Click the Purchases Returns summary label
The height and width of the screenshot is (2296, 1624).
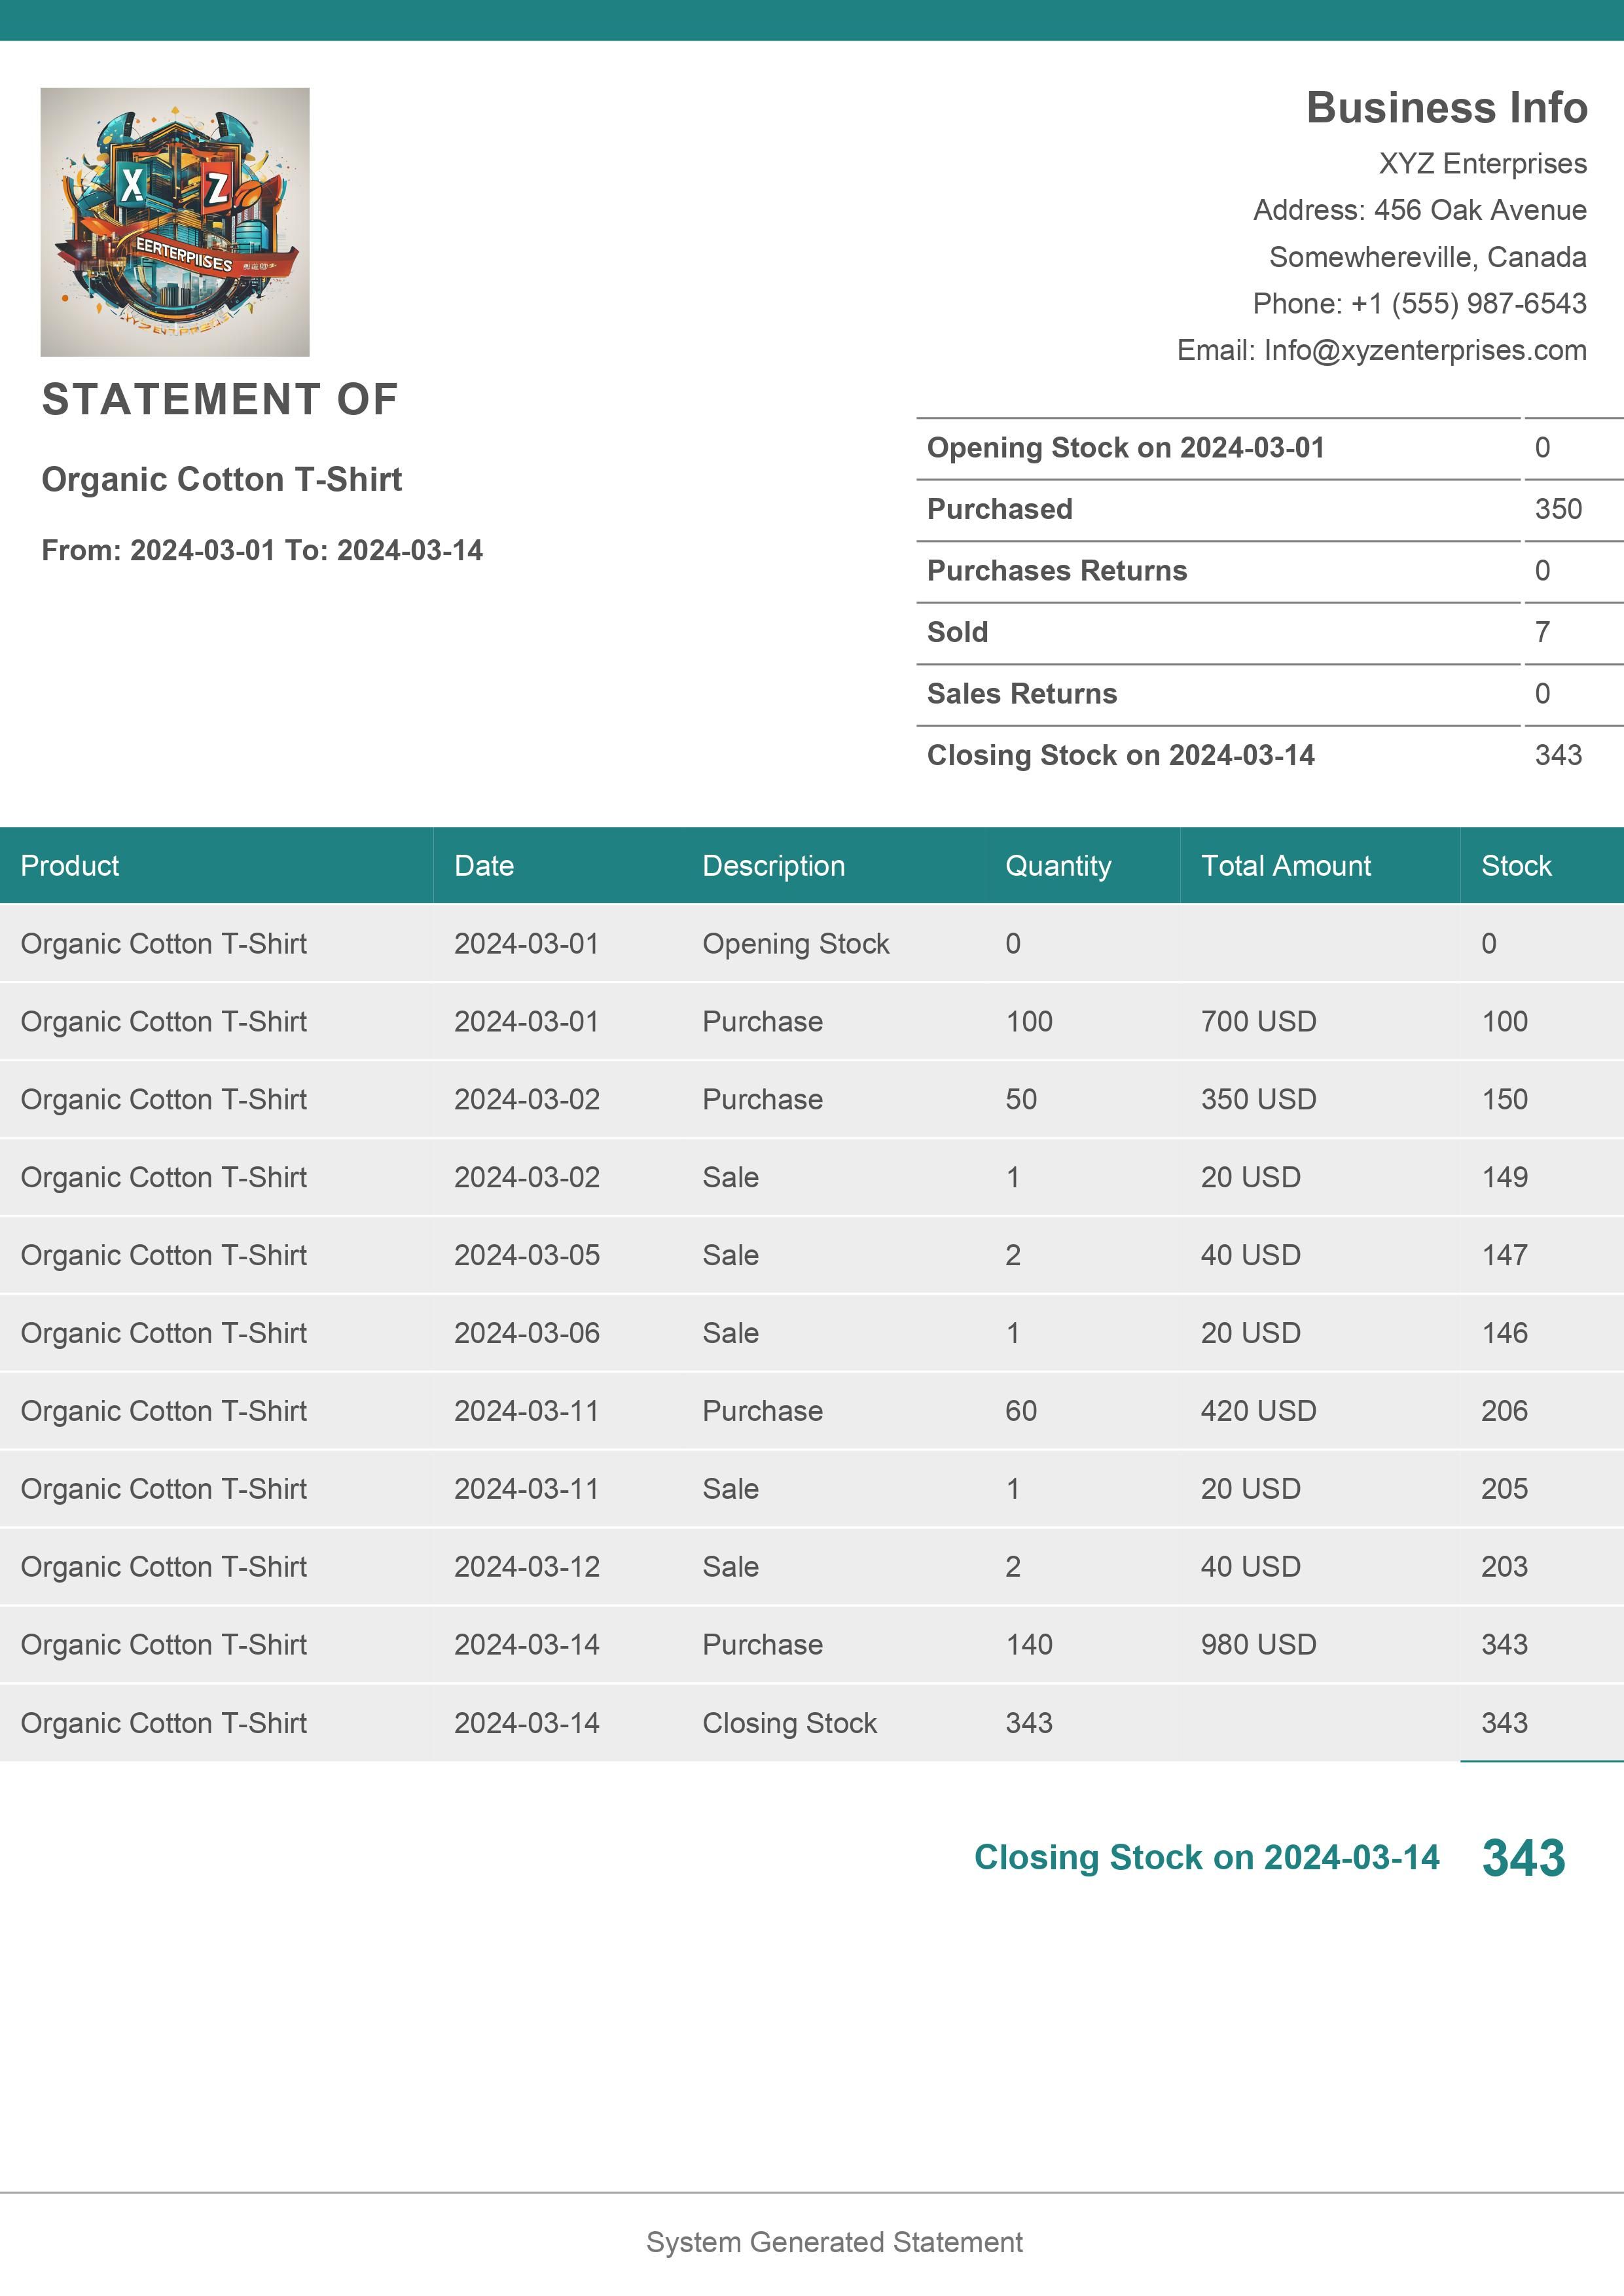1056,570
